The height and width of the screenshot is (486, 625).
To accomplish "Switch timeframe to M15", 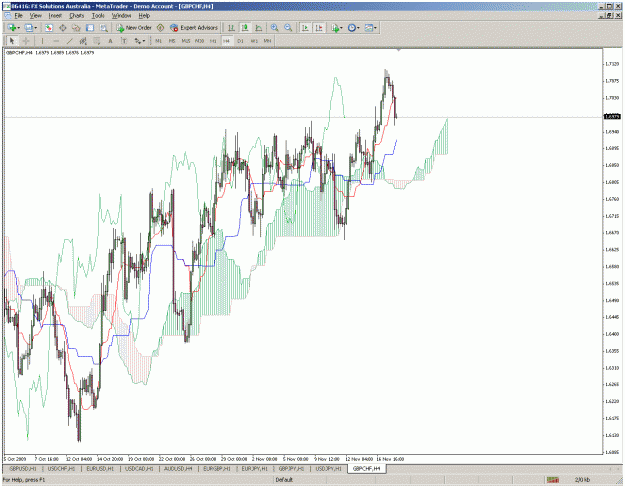I will 186,41.
